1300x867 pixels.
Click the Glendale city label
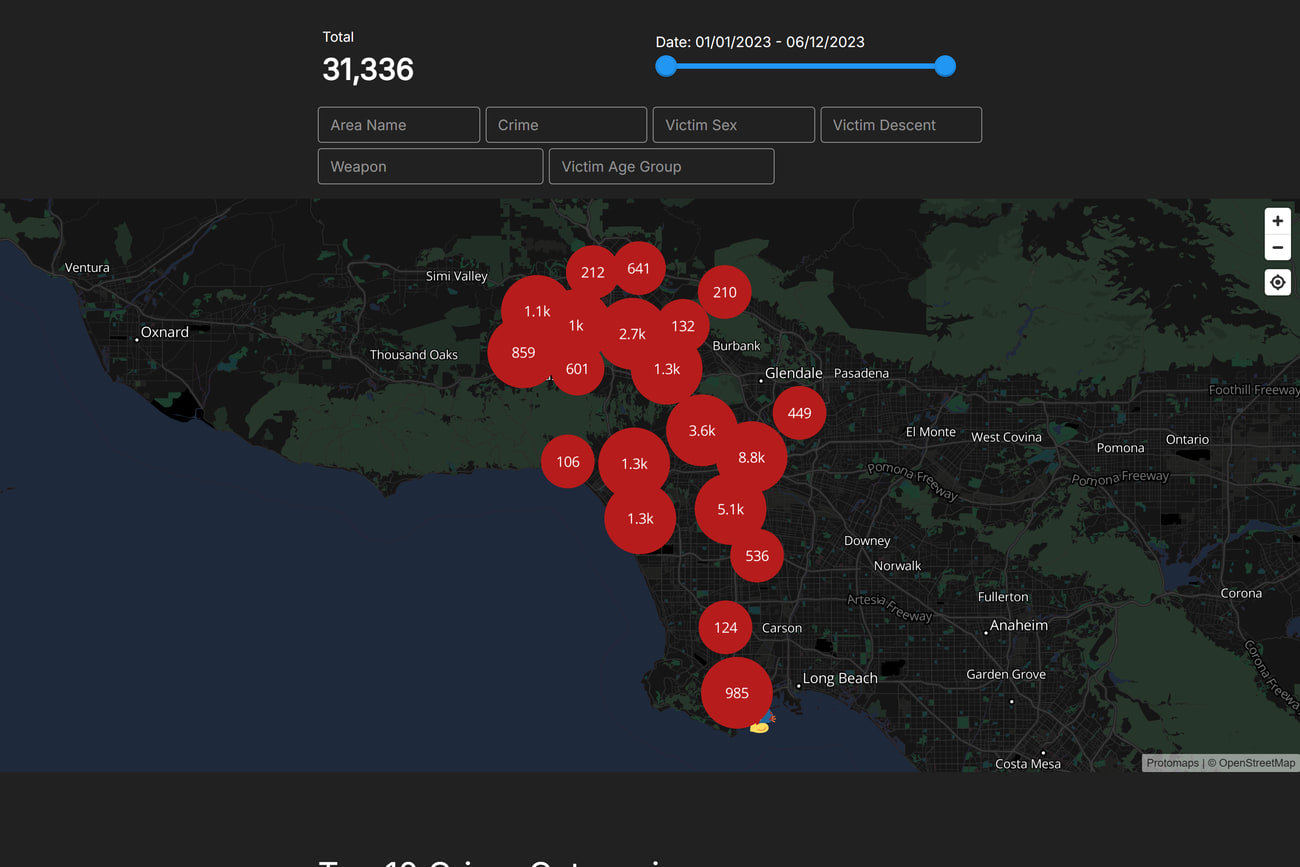coord(793,373)
